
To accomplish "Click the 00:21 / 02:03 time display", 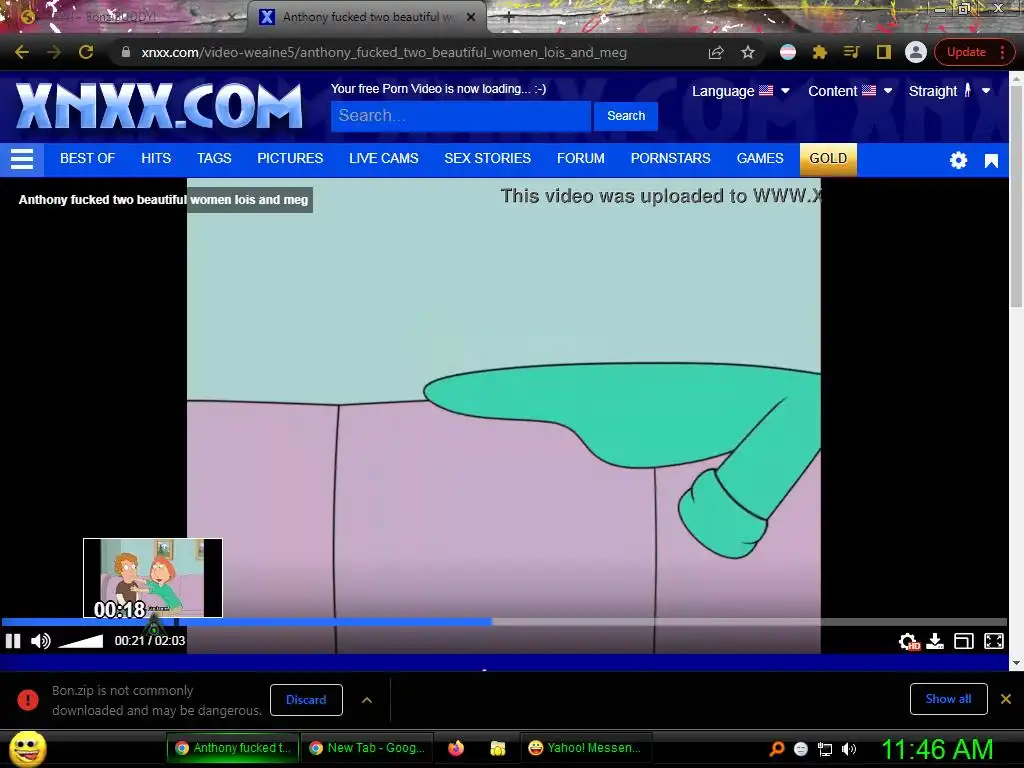I will 150,641.
